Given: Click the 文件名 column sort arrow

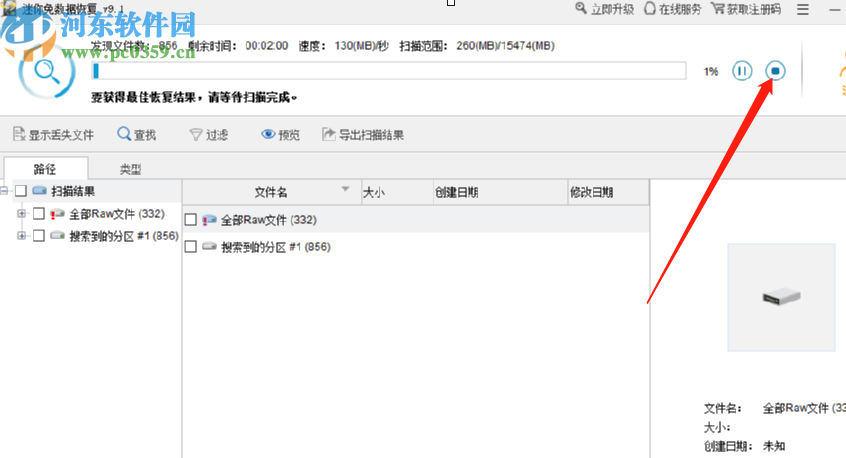Looking at the screenshot, I should click(x=345, y=189).
